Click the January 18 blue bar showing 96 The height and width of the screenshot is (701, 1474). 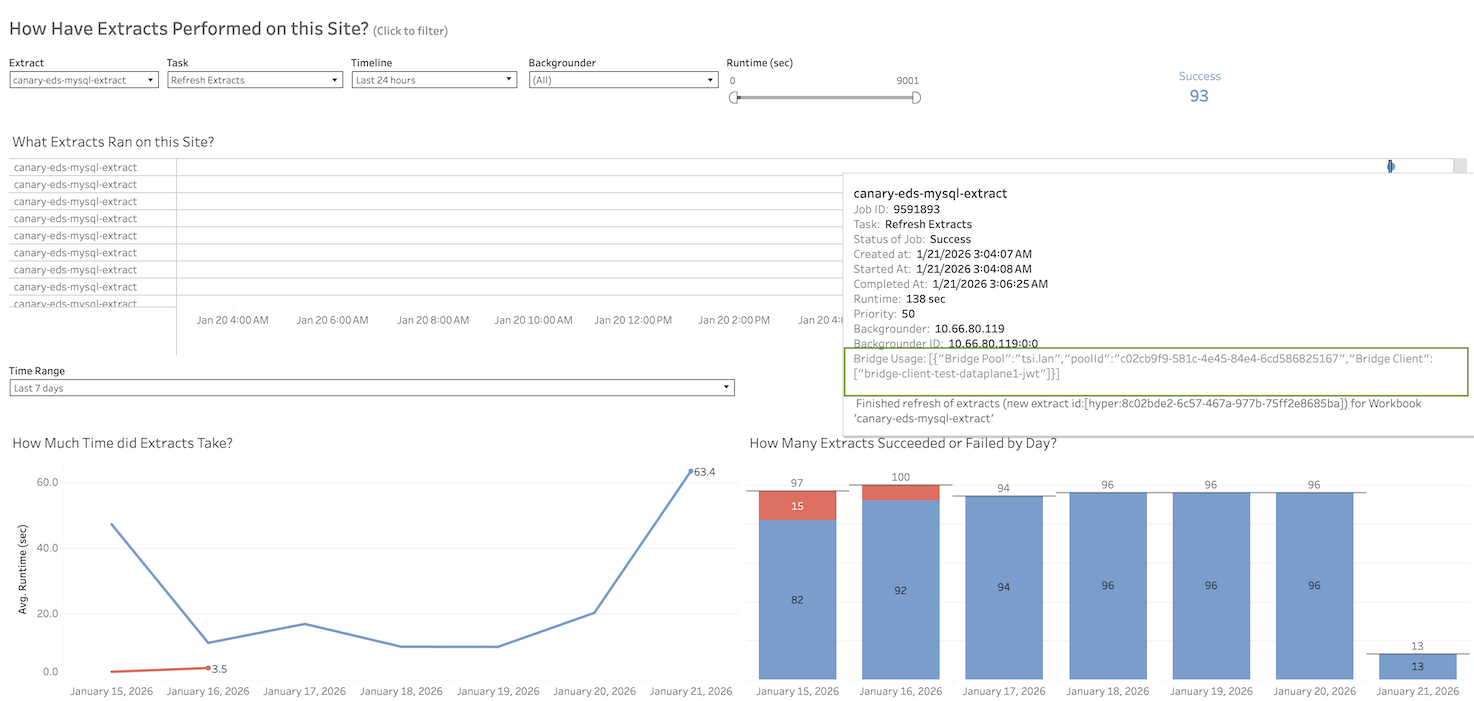(1107, 585)
